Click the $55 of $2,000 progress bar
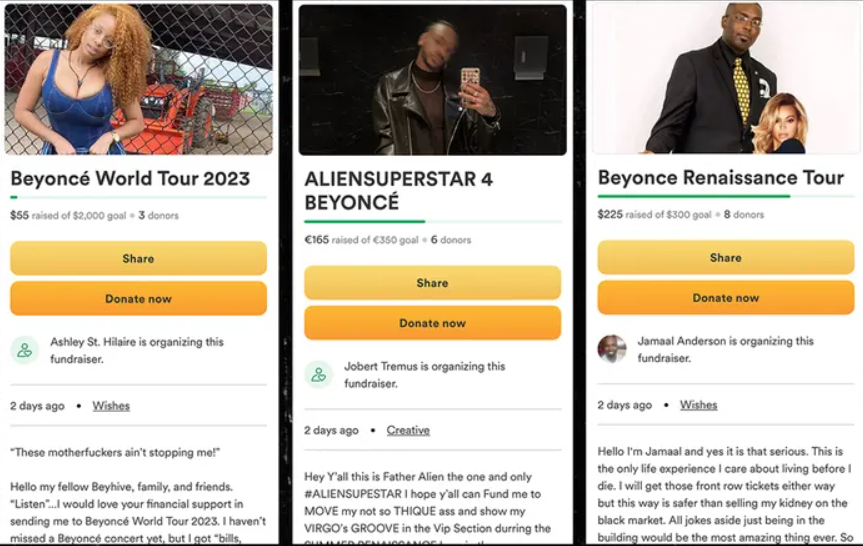This screenshot has width=863, height=546. point(138,198)
